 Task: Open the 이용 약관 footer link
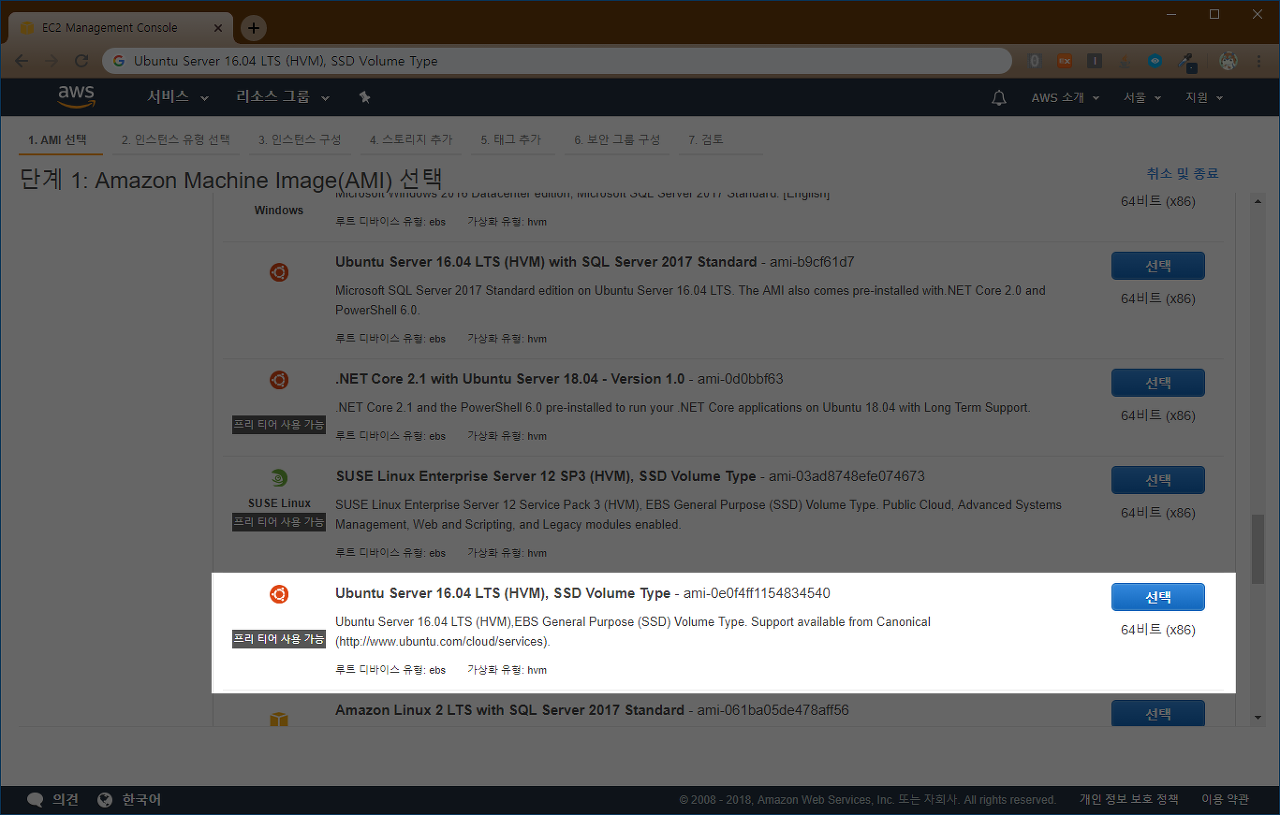1225,799
